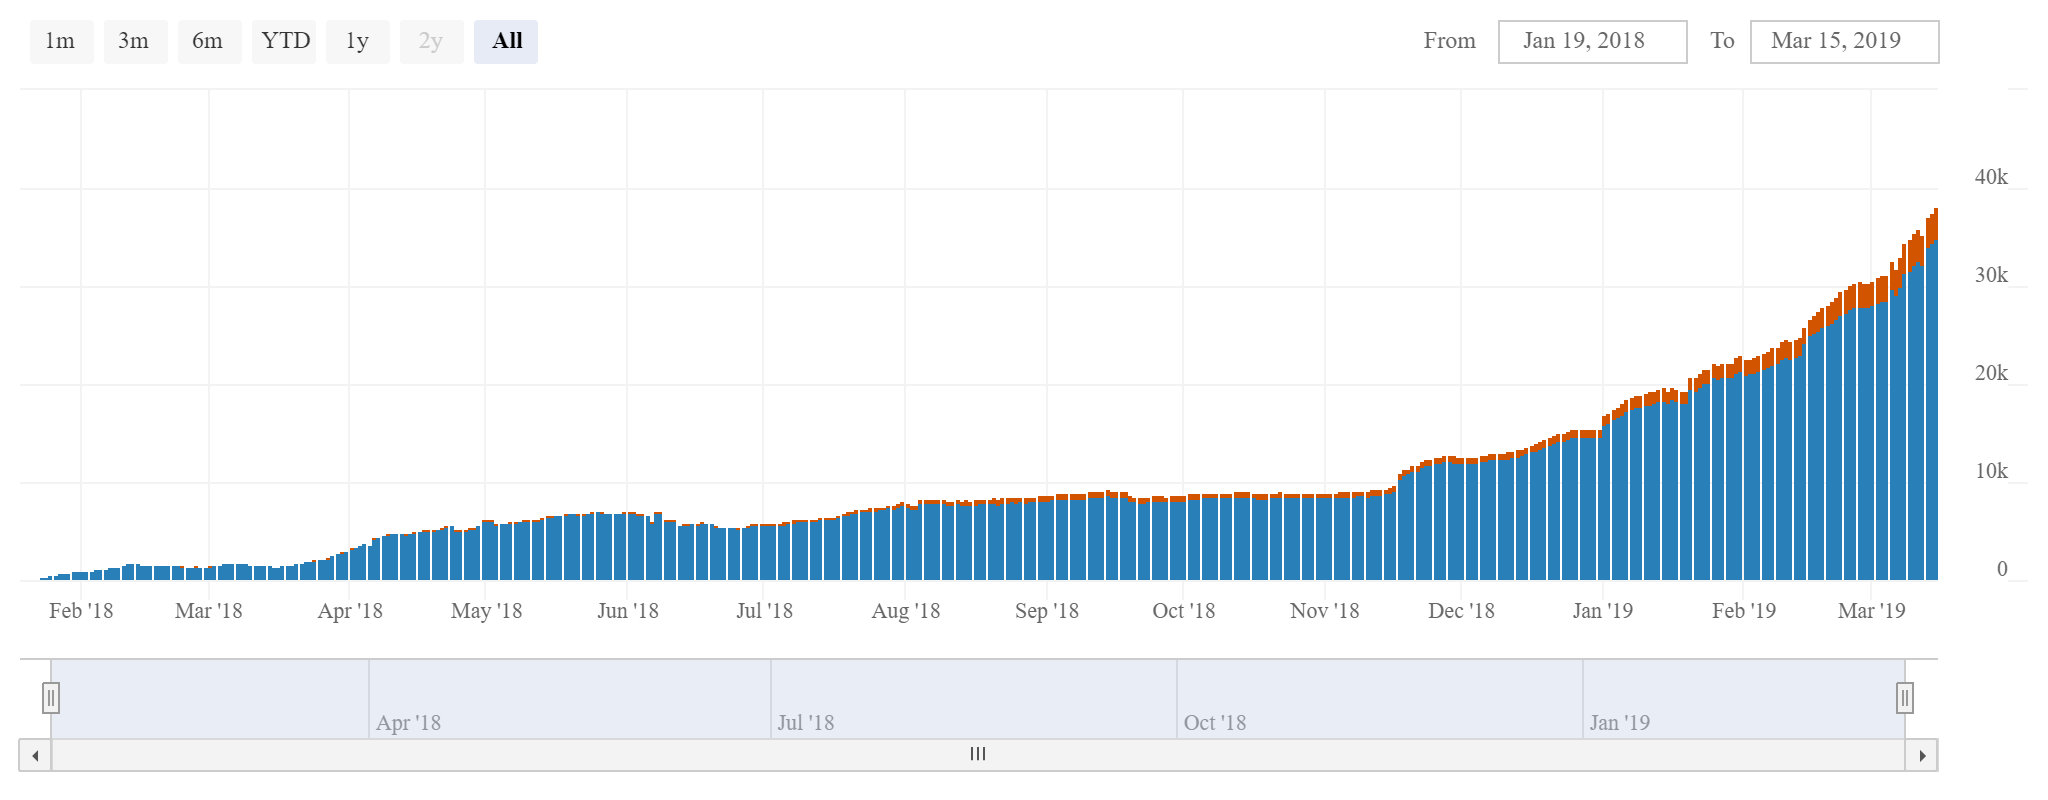The width and height of the screenshot is (2048, 800).
Task: Edit the To date field
Action: click(x=1844, y=42)
